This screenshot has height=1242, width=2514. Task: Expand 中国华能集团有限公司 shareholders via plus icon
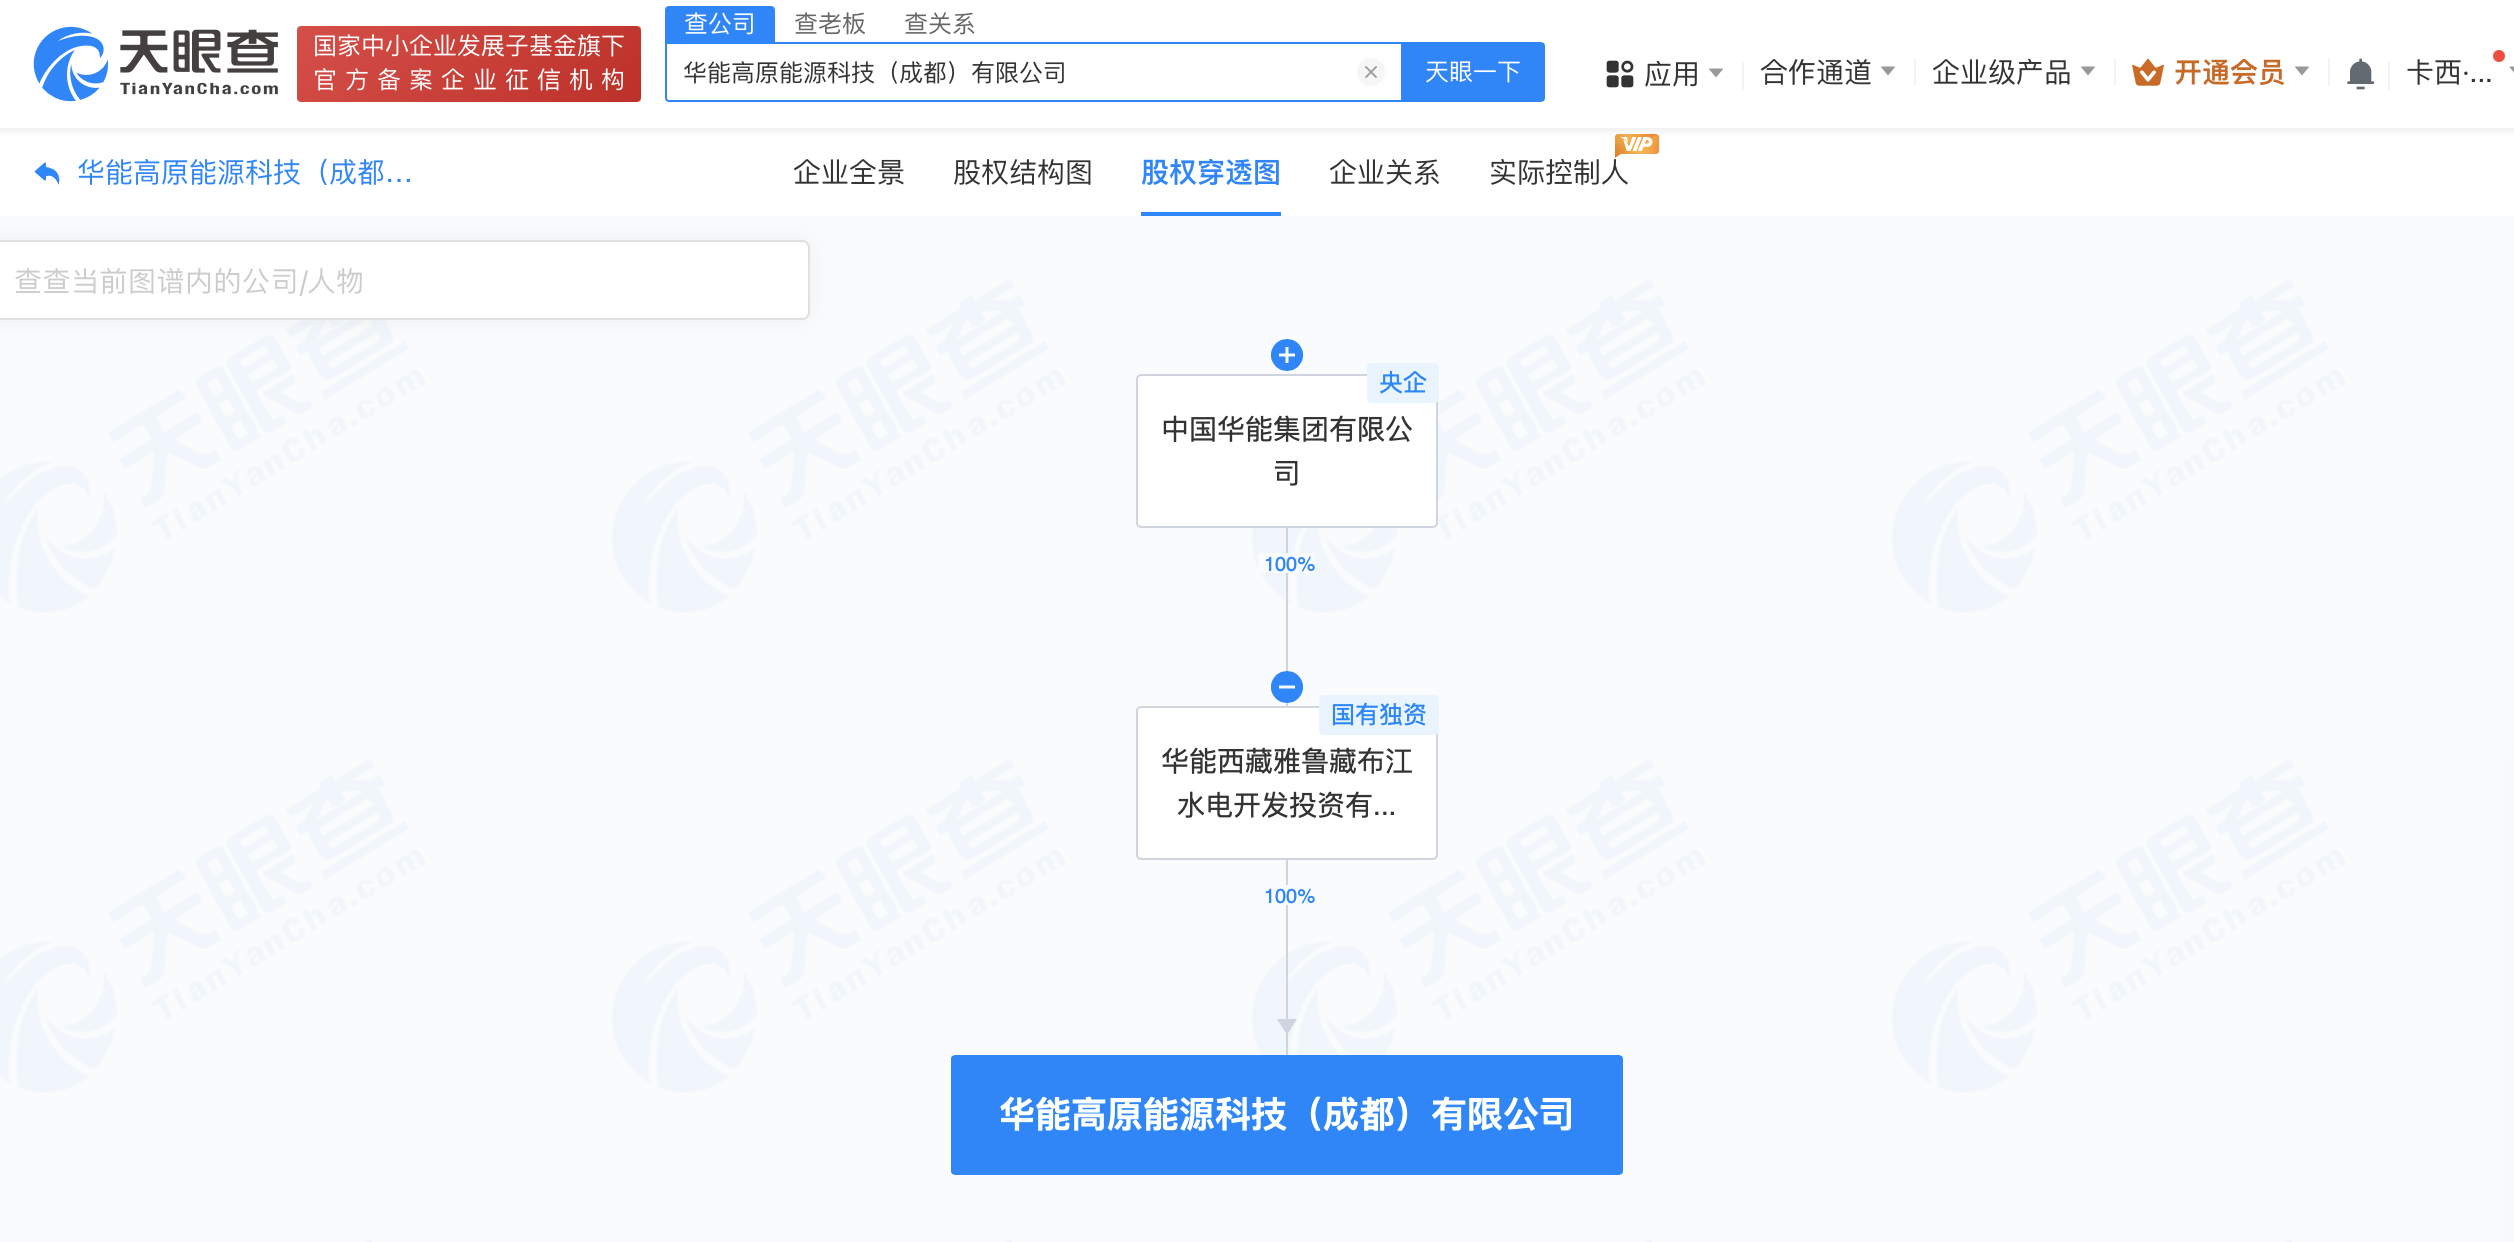[1286, 355]
